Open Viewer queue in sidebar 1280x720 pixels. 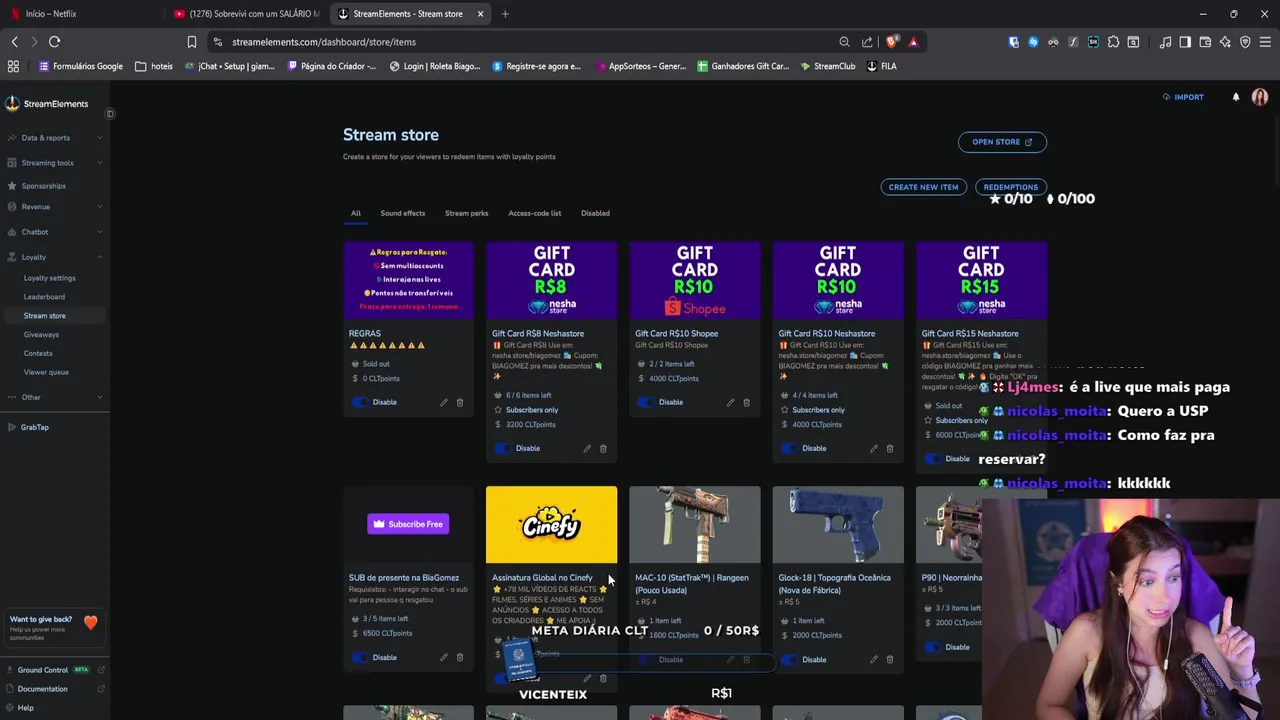point(46,372)
